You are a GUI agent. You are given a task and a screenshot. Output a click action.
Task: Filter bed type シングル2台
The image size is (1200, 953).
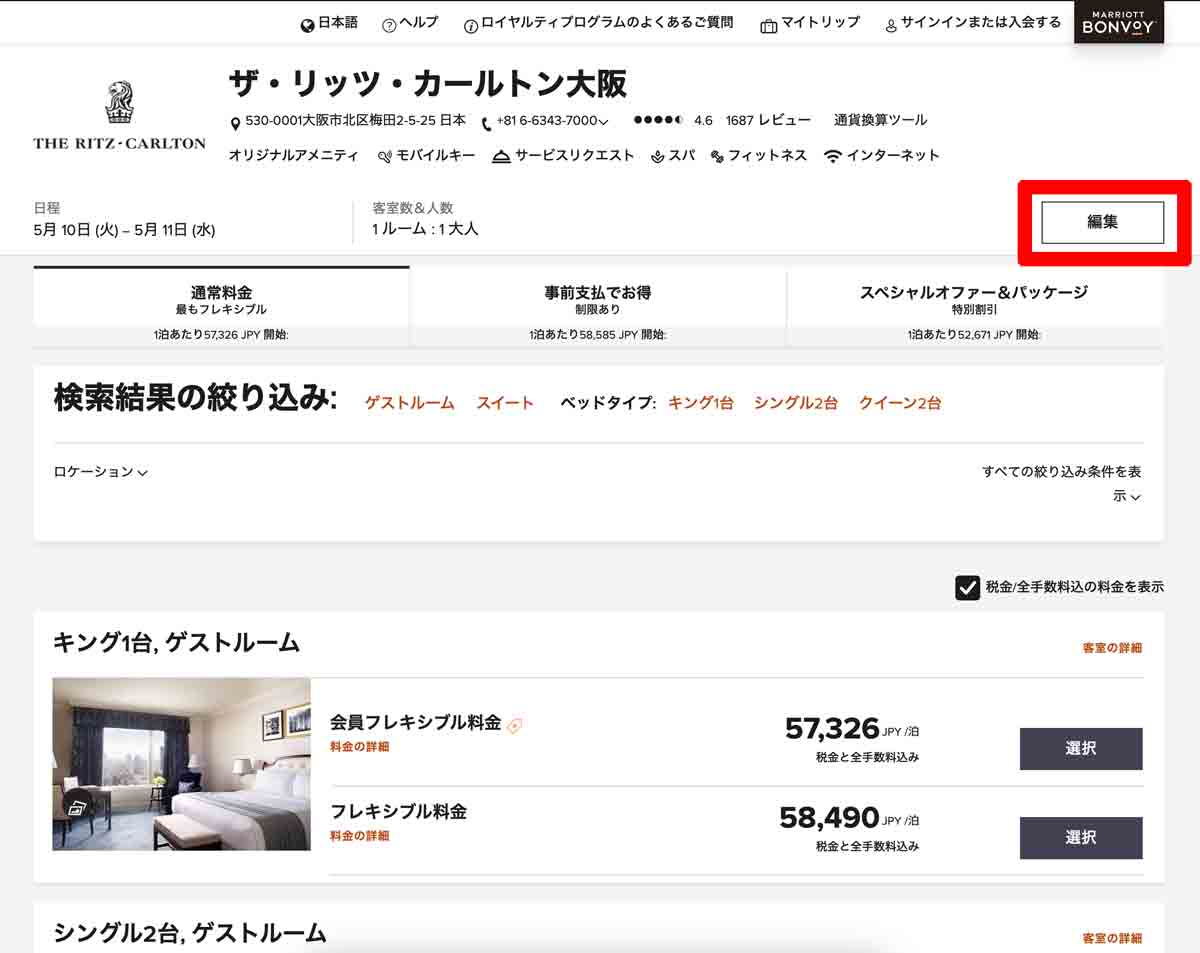click(796, 403)
